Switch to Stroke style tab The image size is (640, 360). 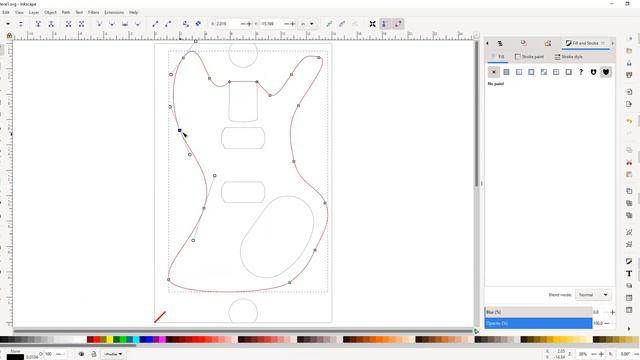pos(569,57)
